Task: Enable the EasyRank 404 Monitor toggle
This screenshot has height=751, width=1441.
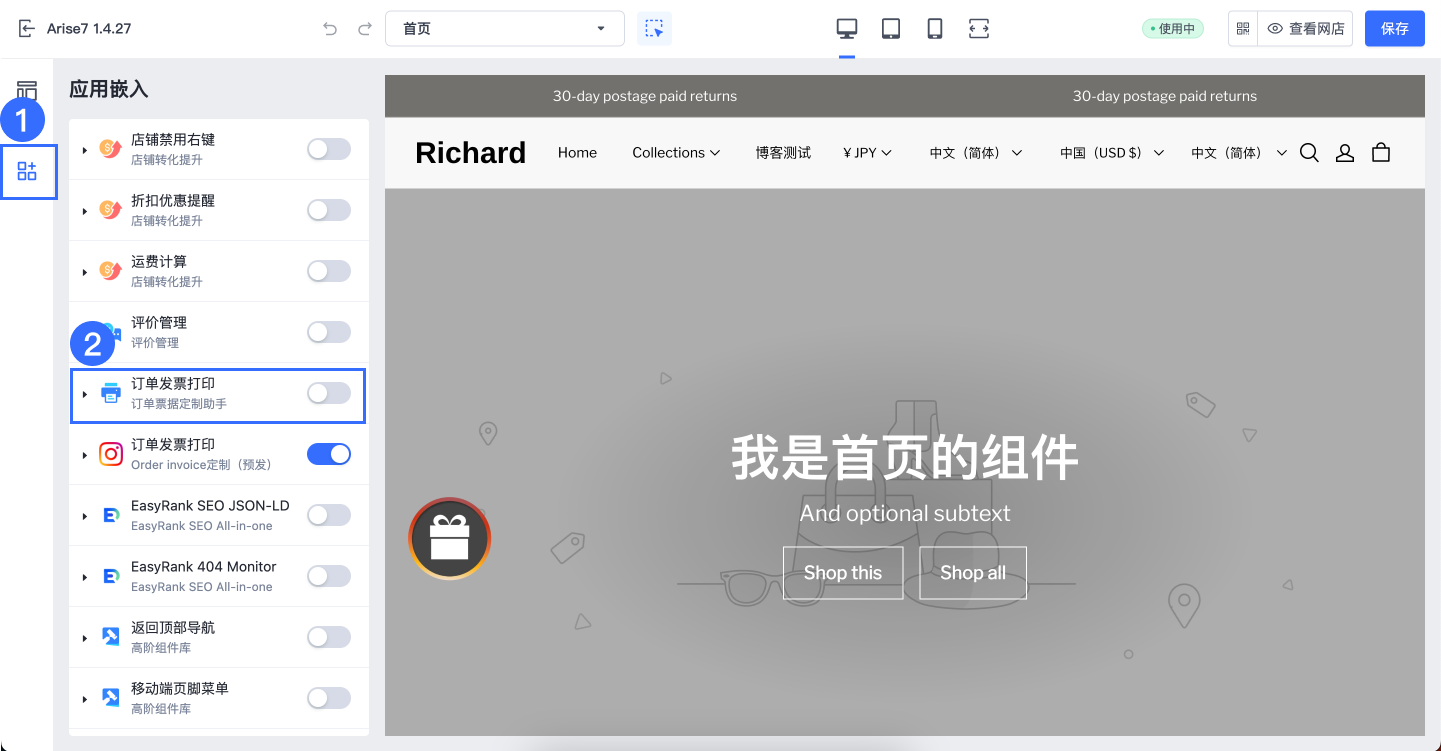Action: tap(329, 576)
